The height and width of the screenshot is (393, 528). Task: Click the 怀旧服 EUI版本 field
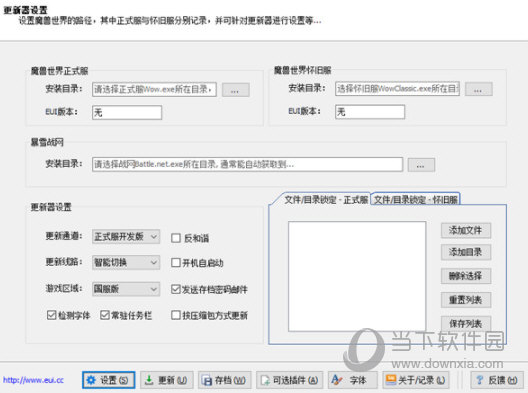370,112
